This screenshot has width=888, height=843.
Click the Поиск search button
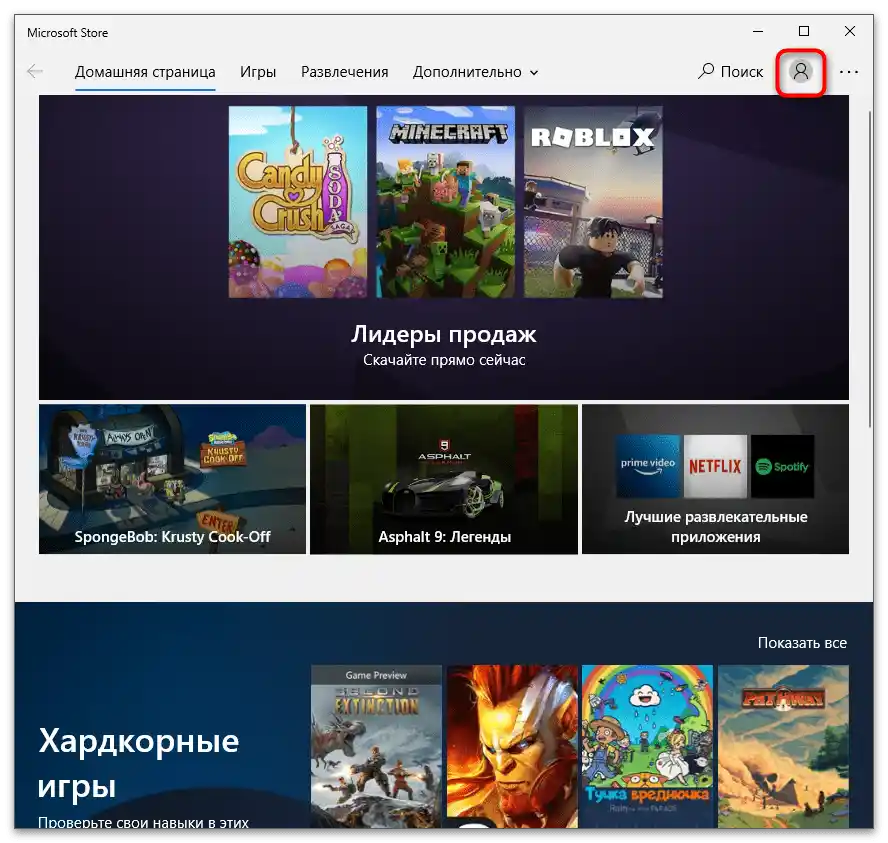pyautogui.click(x=730, y=71)
